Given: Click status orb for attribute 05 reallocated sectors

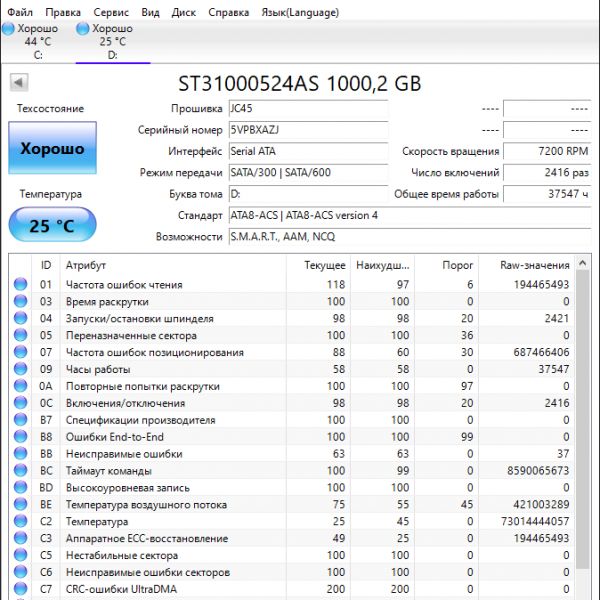Looking at the screenshot, I should [20, 336].
